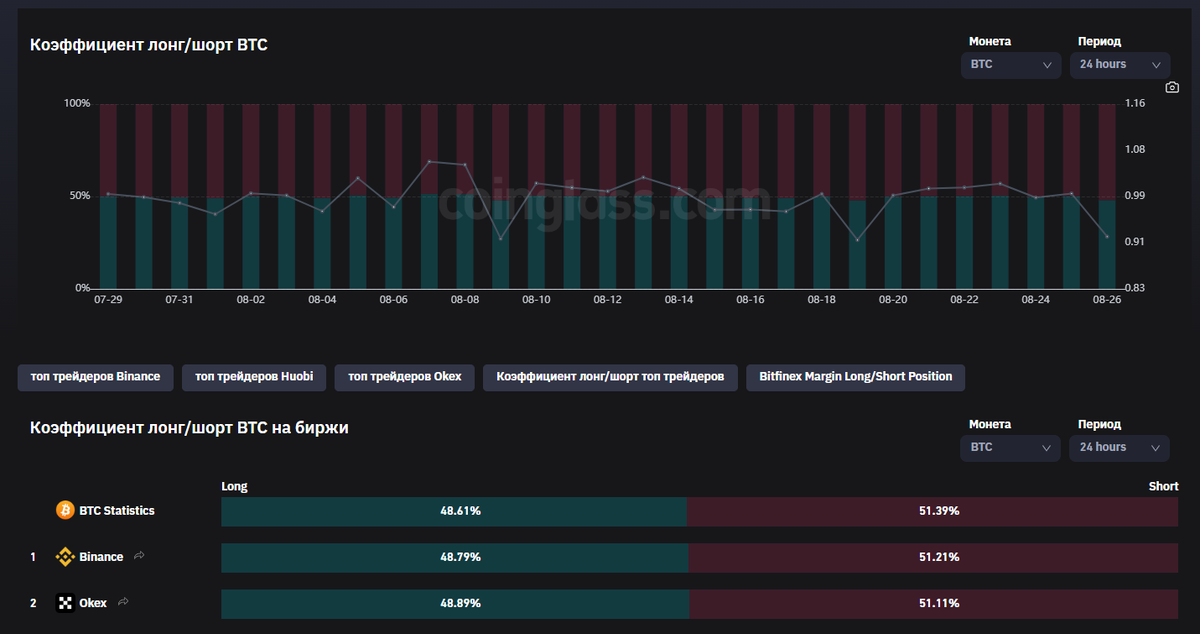Click the Okex short 51.11% bar
The image size is (1200, 634).
(934, 603)
